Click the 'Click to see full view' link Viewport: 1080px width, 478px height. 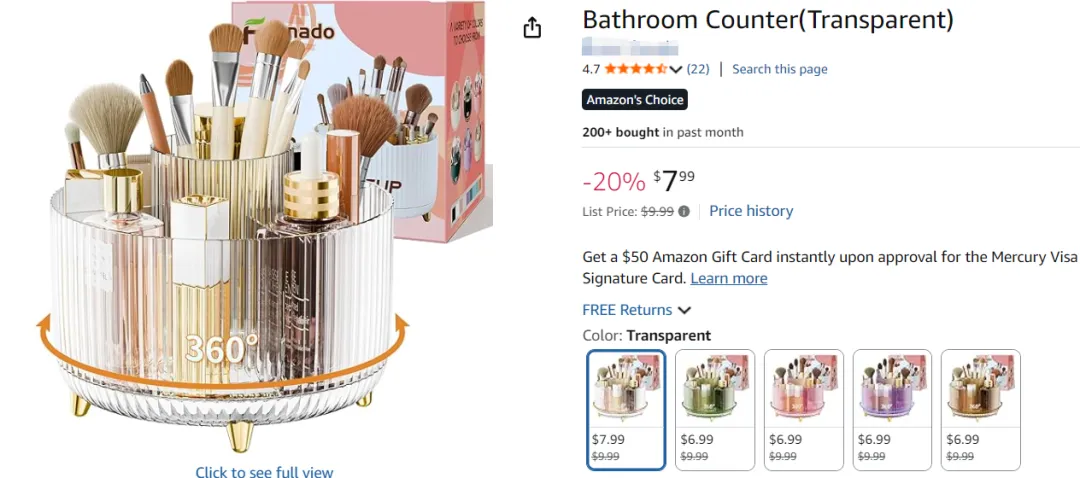tap(264, 472)
